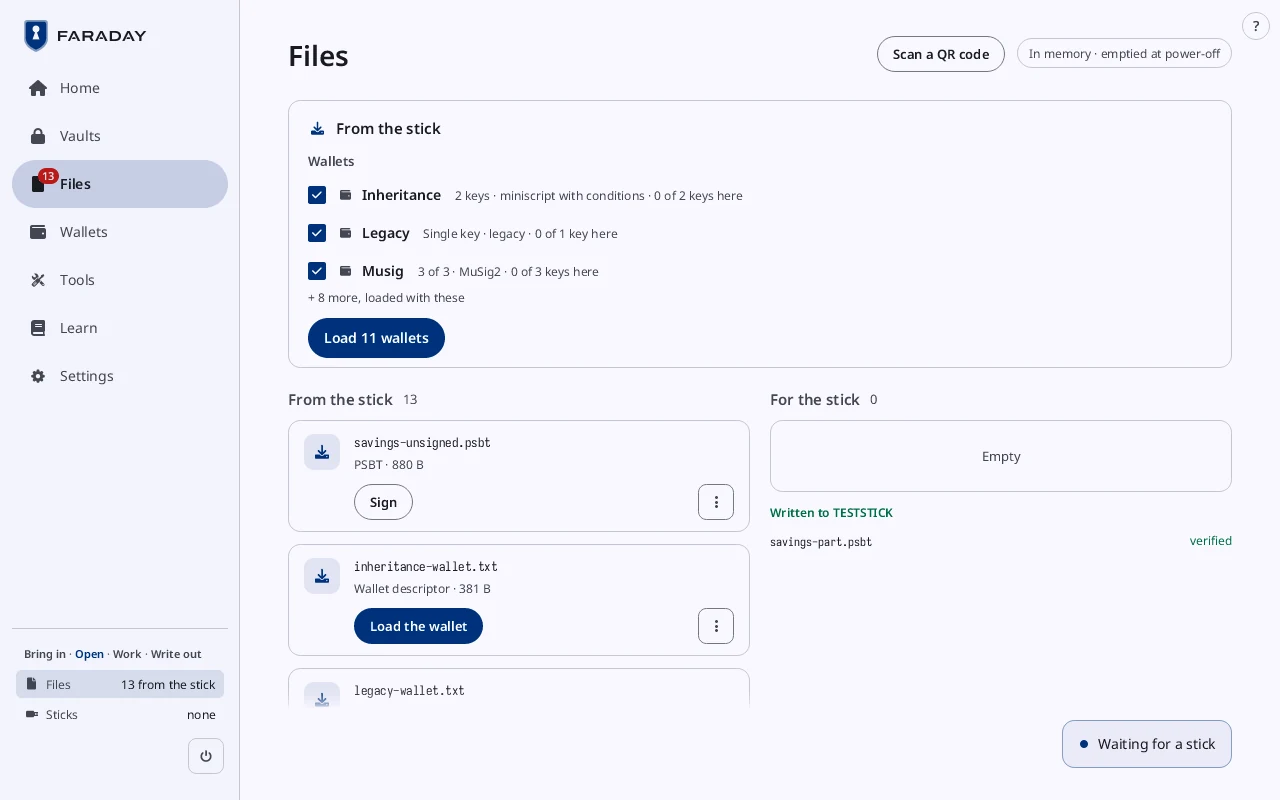Click the Faraday shield logo
This screenshot has height=800, width=1280.
click(36, 36)
